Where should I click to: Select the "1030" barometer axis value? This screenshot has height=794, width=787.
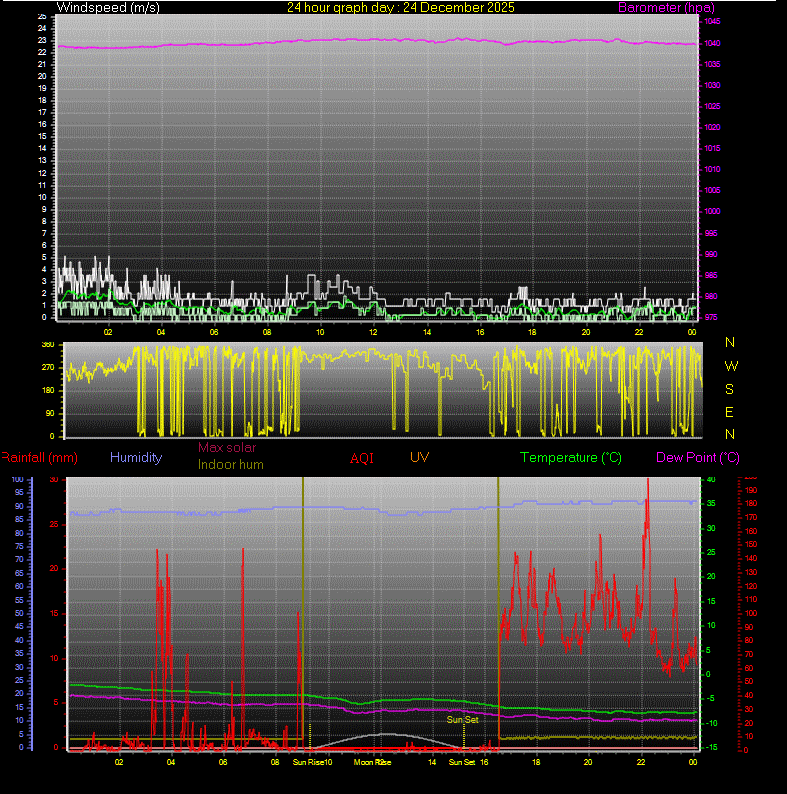[712, 86]
